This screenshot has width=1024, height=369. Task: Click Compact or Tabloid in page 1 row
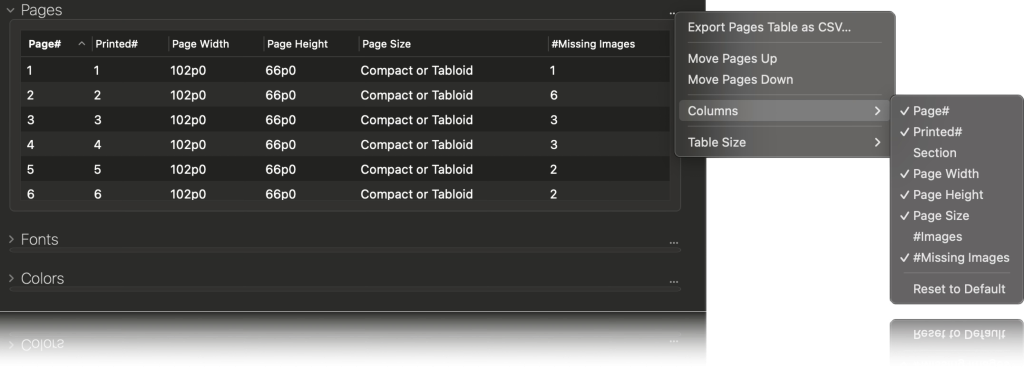pyautogui.click(x=417, y=71)
